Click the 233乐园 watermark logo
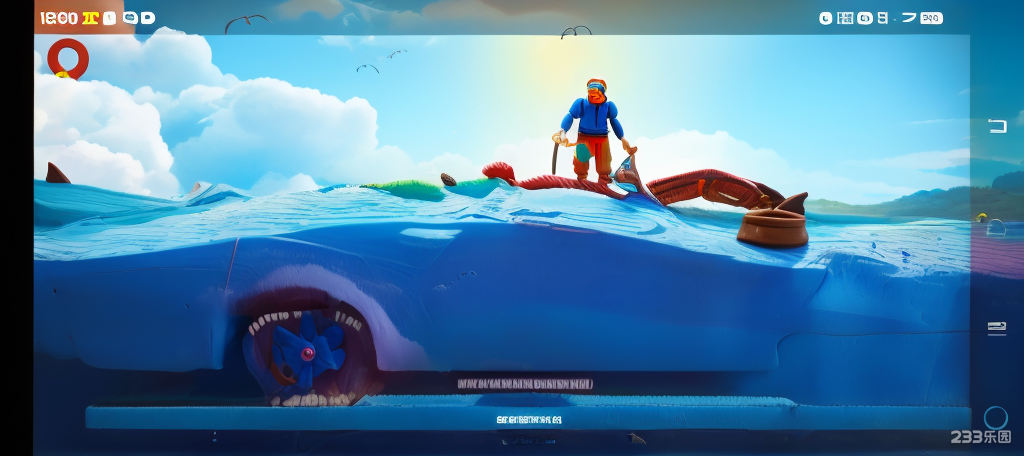The height and width of the screenshot is (456, 1024). [980, 437]
